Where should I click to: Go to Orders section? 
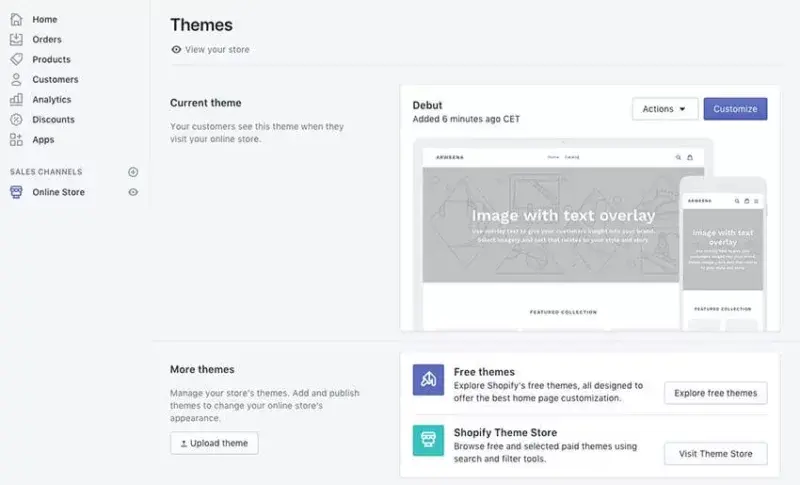coord(47,39)
